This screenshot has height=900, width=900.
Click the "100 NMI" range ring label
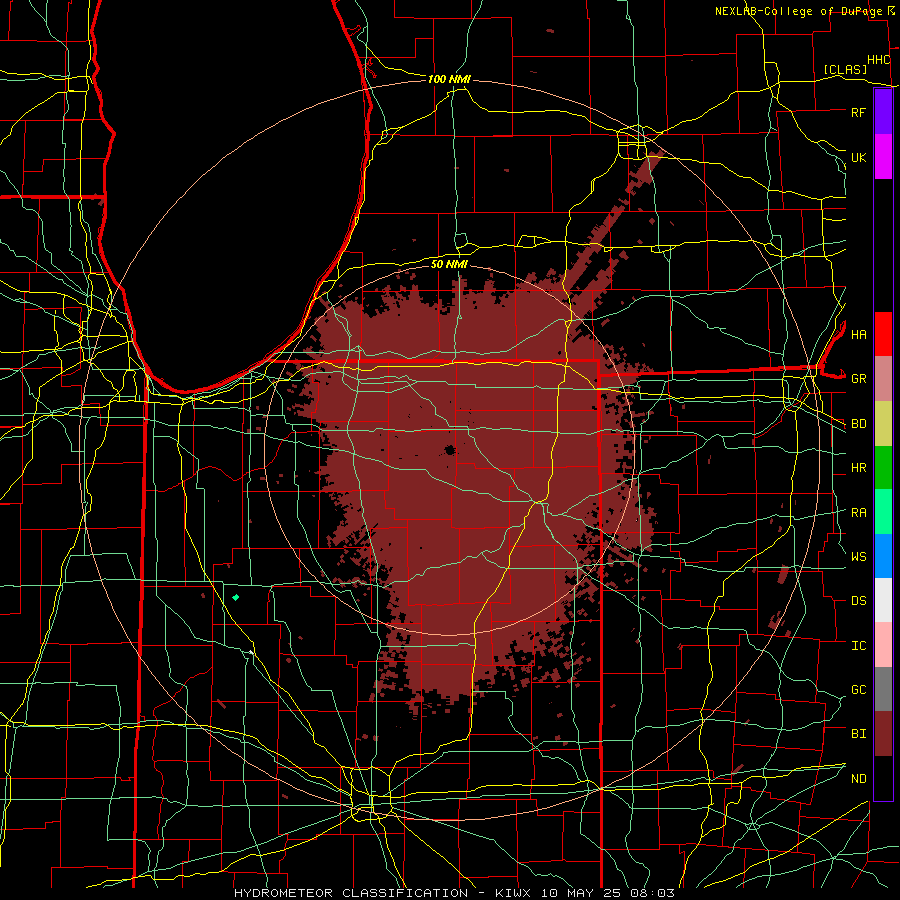tap(449, 79)
